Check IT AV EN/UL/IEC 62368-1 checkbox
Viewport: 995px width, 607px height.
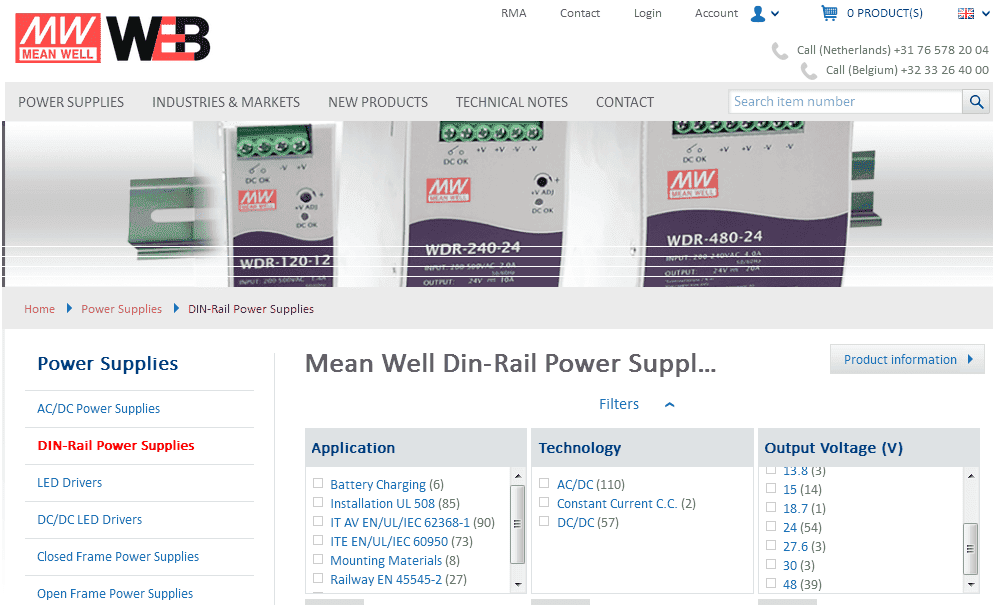[318, 521]
